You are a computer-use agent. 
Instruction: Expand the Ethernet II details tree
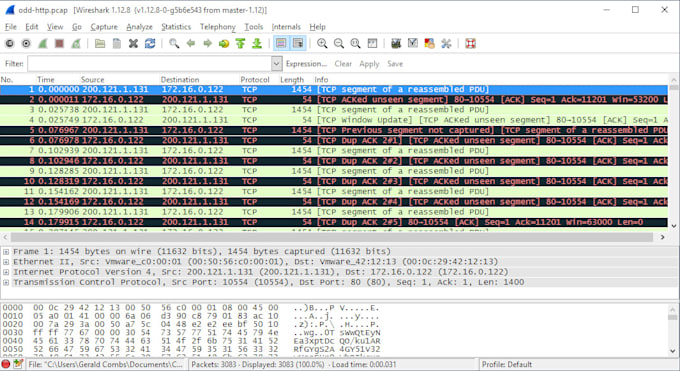(6, 262)
